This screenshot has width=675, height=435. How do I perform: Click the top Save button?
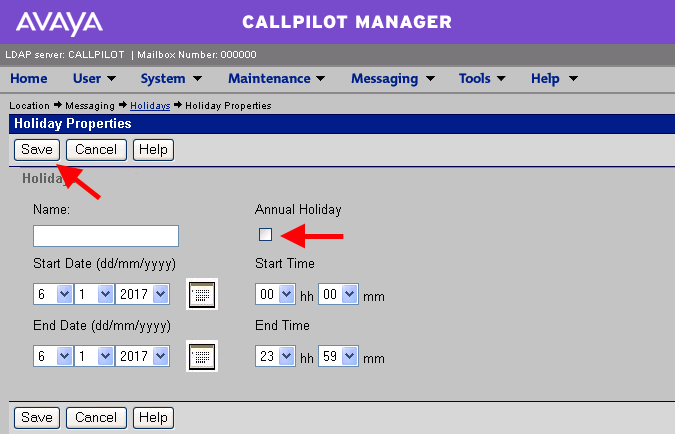tap(37, 150)
